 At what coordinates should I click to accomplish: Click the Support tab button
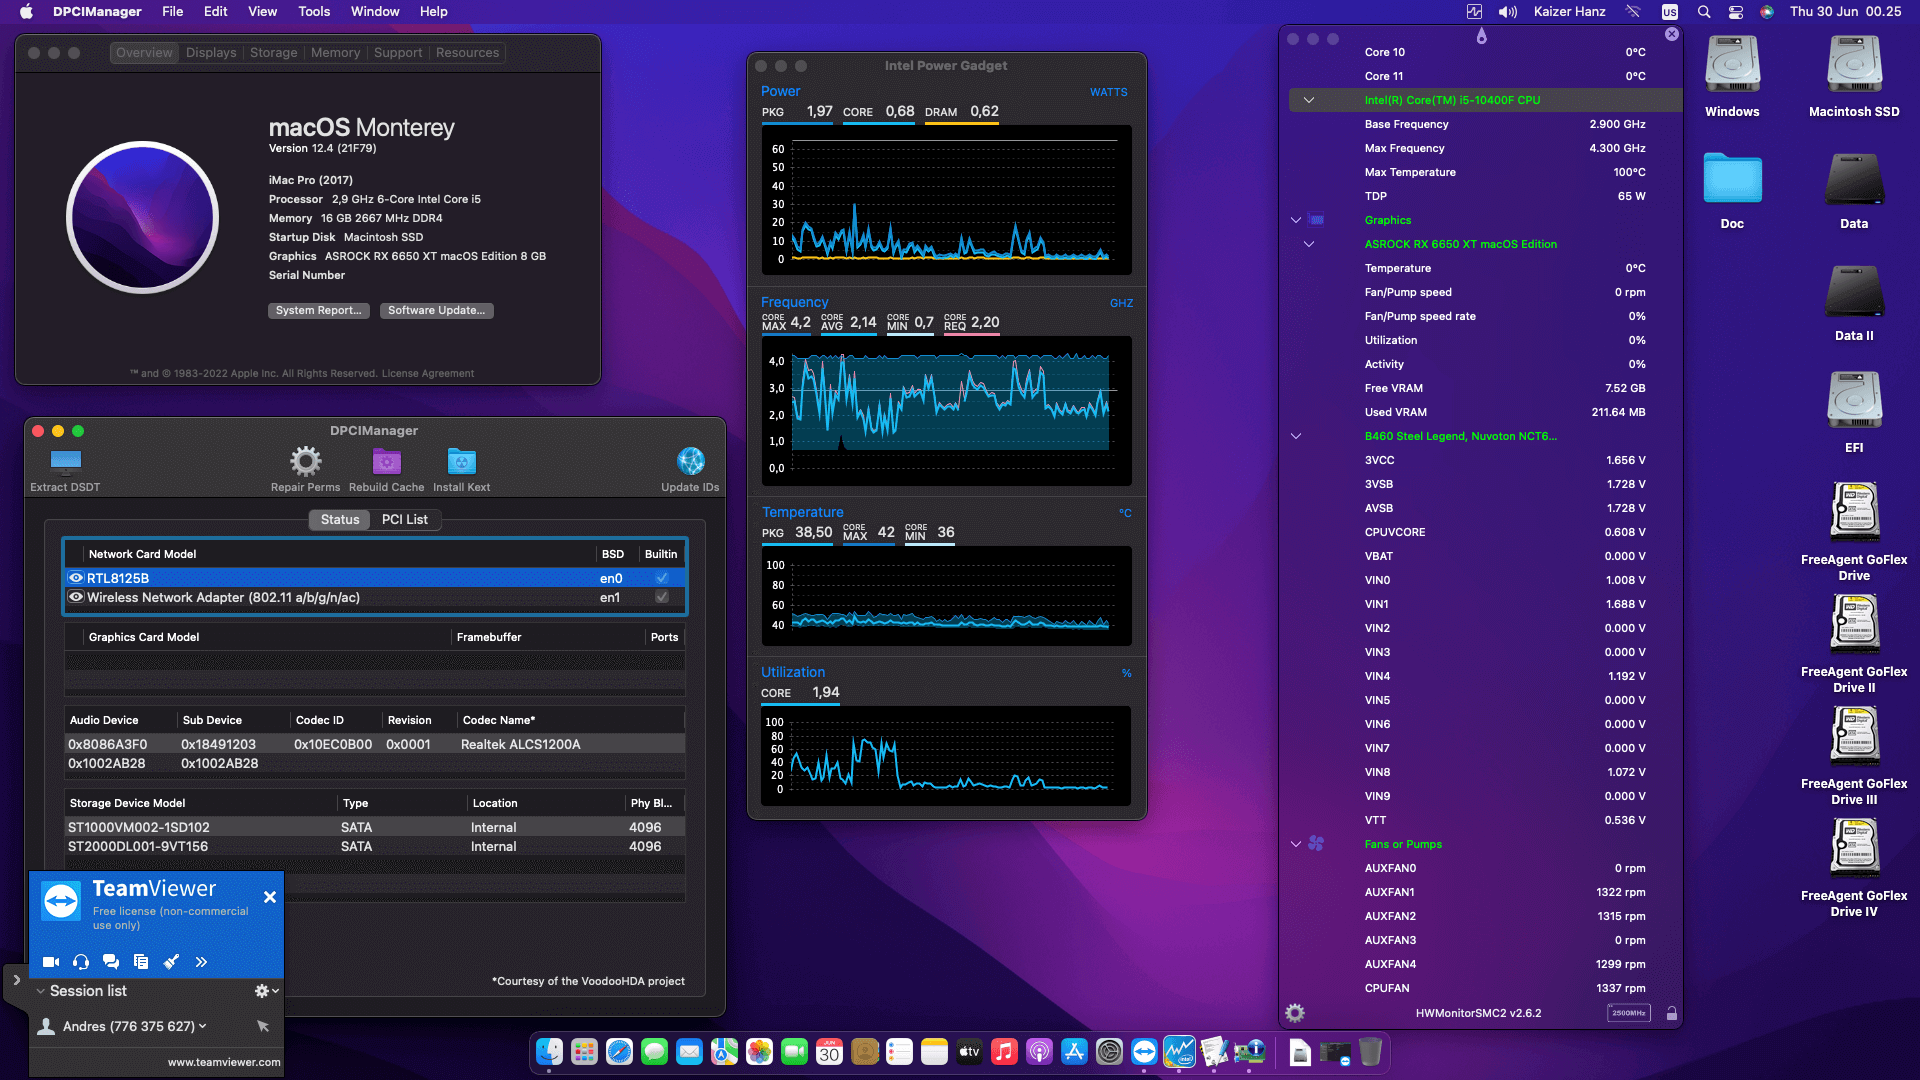coord(398,53)
